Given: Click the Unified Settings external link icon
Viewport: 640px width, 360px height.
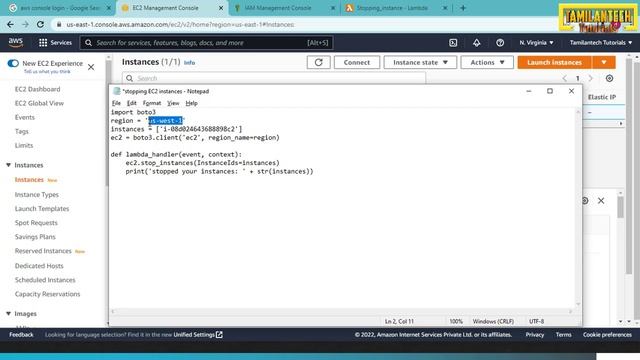Looking at the screenshot, I should [x=219, y=335].
